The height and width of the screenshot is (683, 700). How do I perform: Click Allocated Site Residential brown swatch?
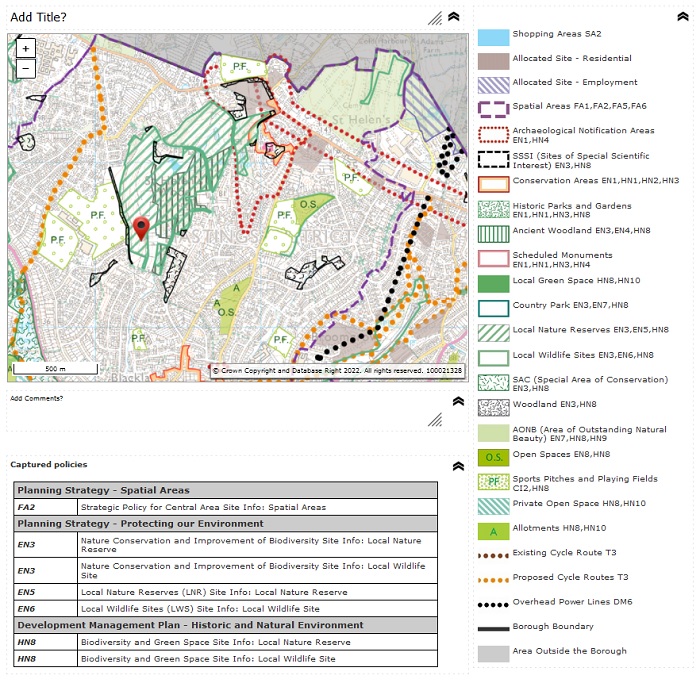coord(493,62)
